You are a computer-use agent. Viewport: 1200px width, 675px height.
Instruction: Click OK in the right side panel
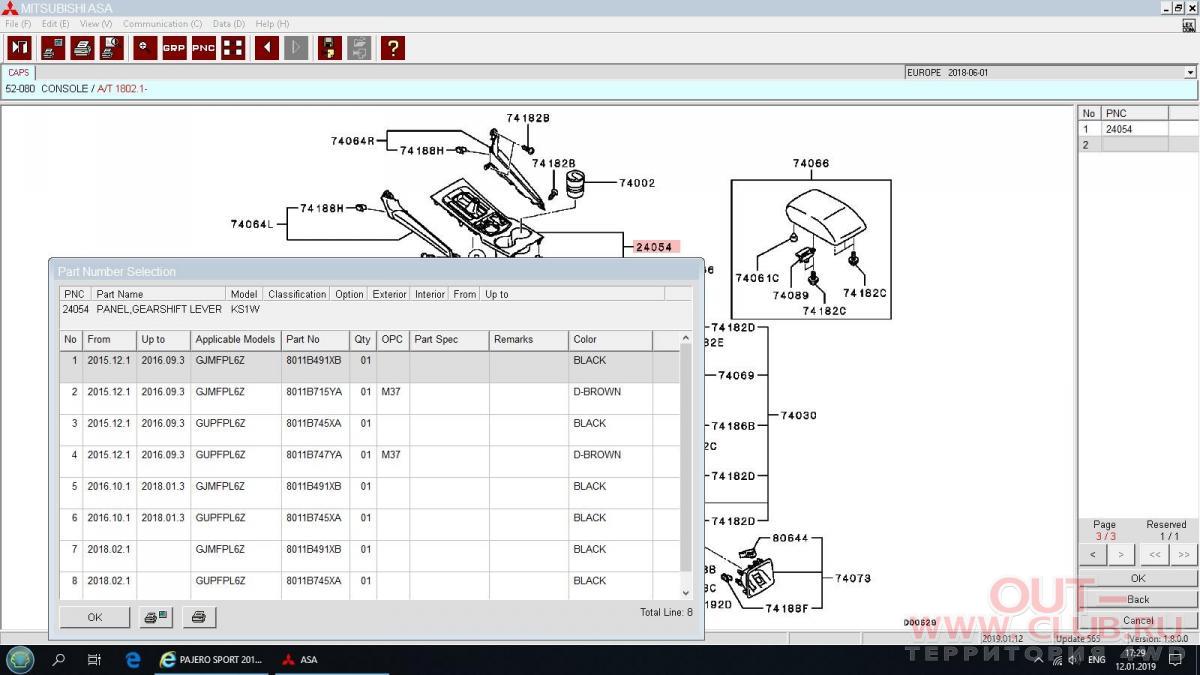pos(1138,578)
